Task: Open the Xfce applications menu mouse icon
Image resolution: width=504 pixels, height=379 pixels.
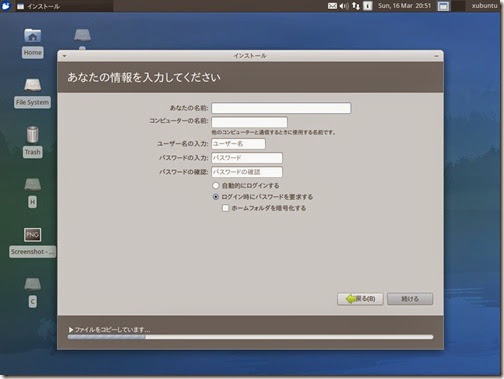Action: coord(6,6)
